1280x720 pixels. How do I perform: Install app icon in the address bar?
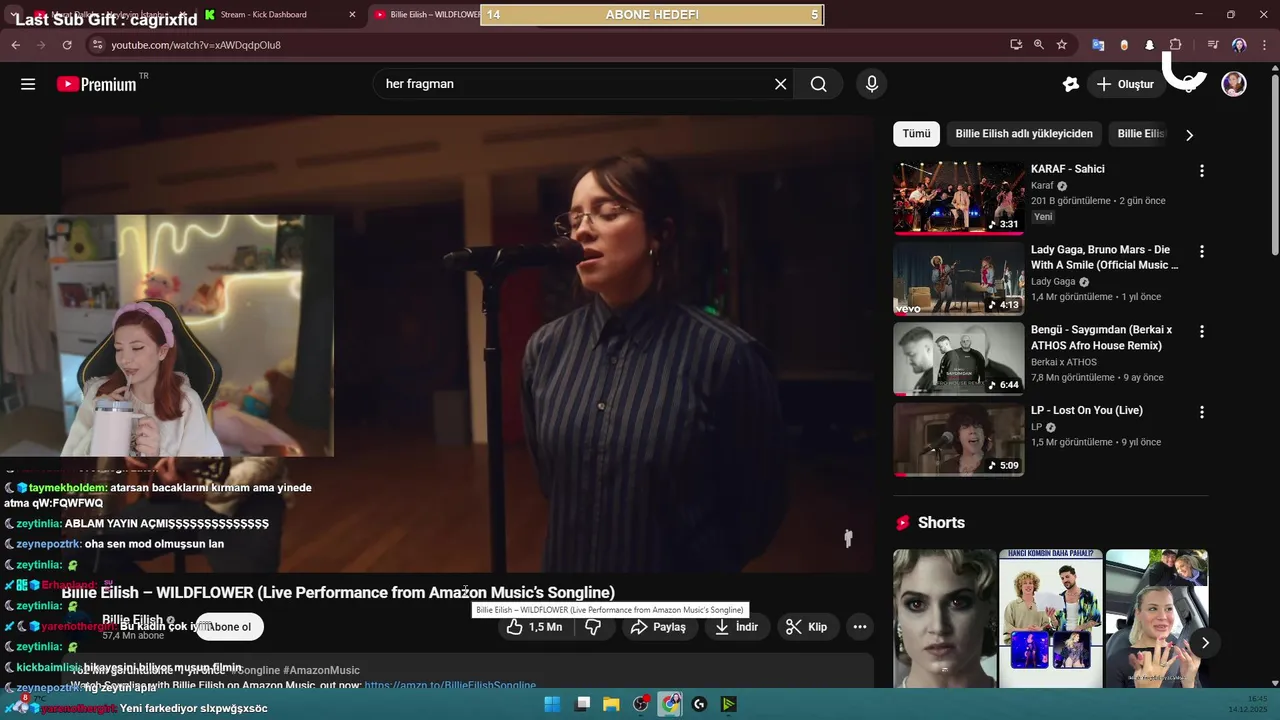[1016, 45]
